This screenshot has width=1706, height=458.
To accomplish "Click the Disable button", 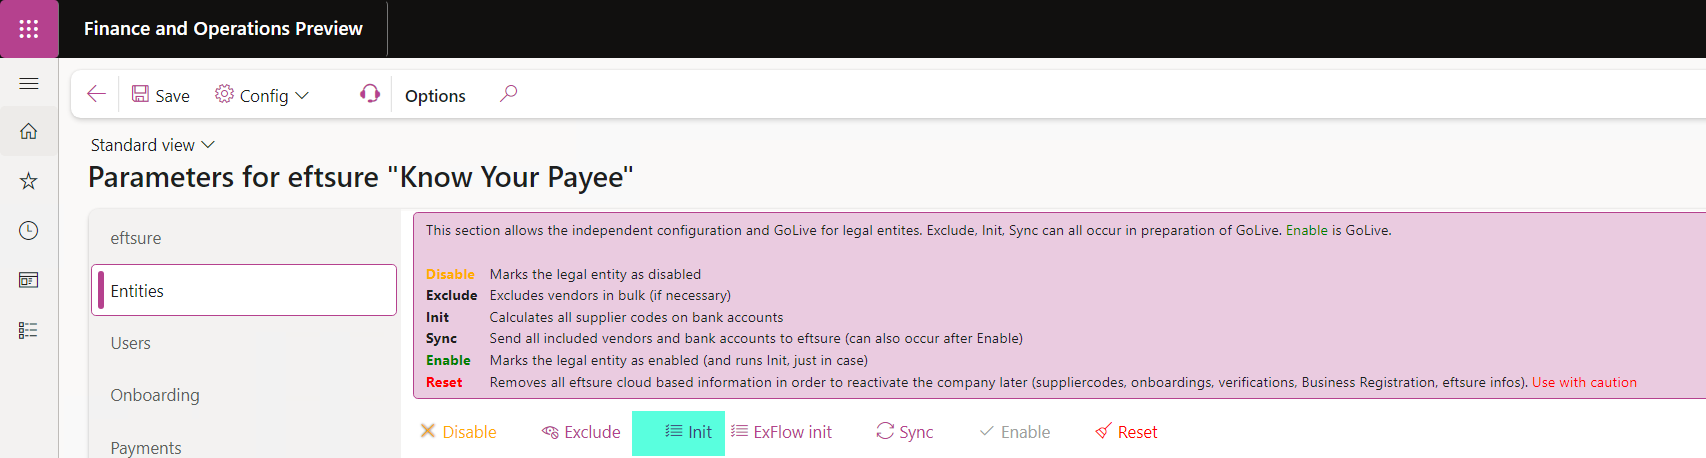I will (458, 432).
